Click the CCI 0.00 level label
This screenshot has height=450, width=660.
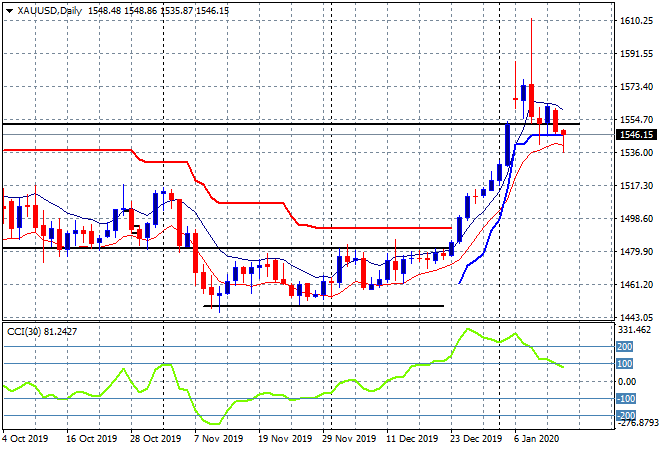click(x=627, y=381)
